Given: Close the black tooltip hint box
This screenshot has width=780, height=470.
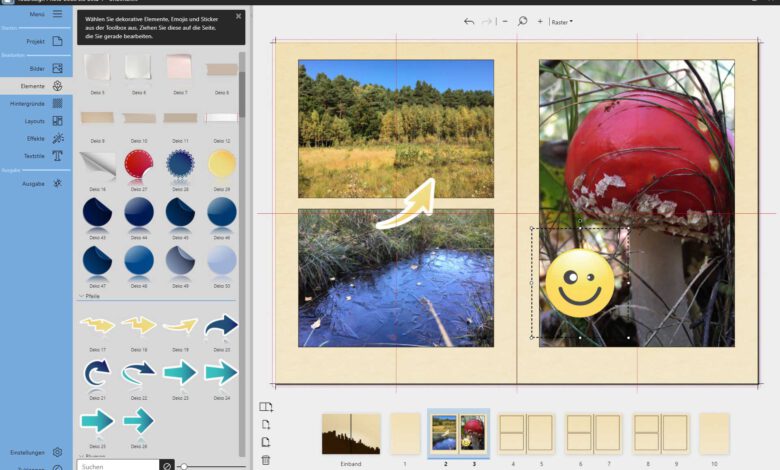Looking at the screenshot, I should pyautogui.click(x=239, y=16).
